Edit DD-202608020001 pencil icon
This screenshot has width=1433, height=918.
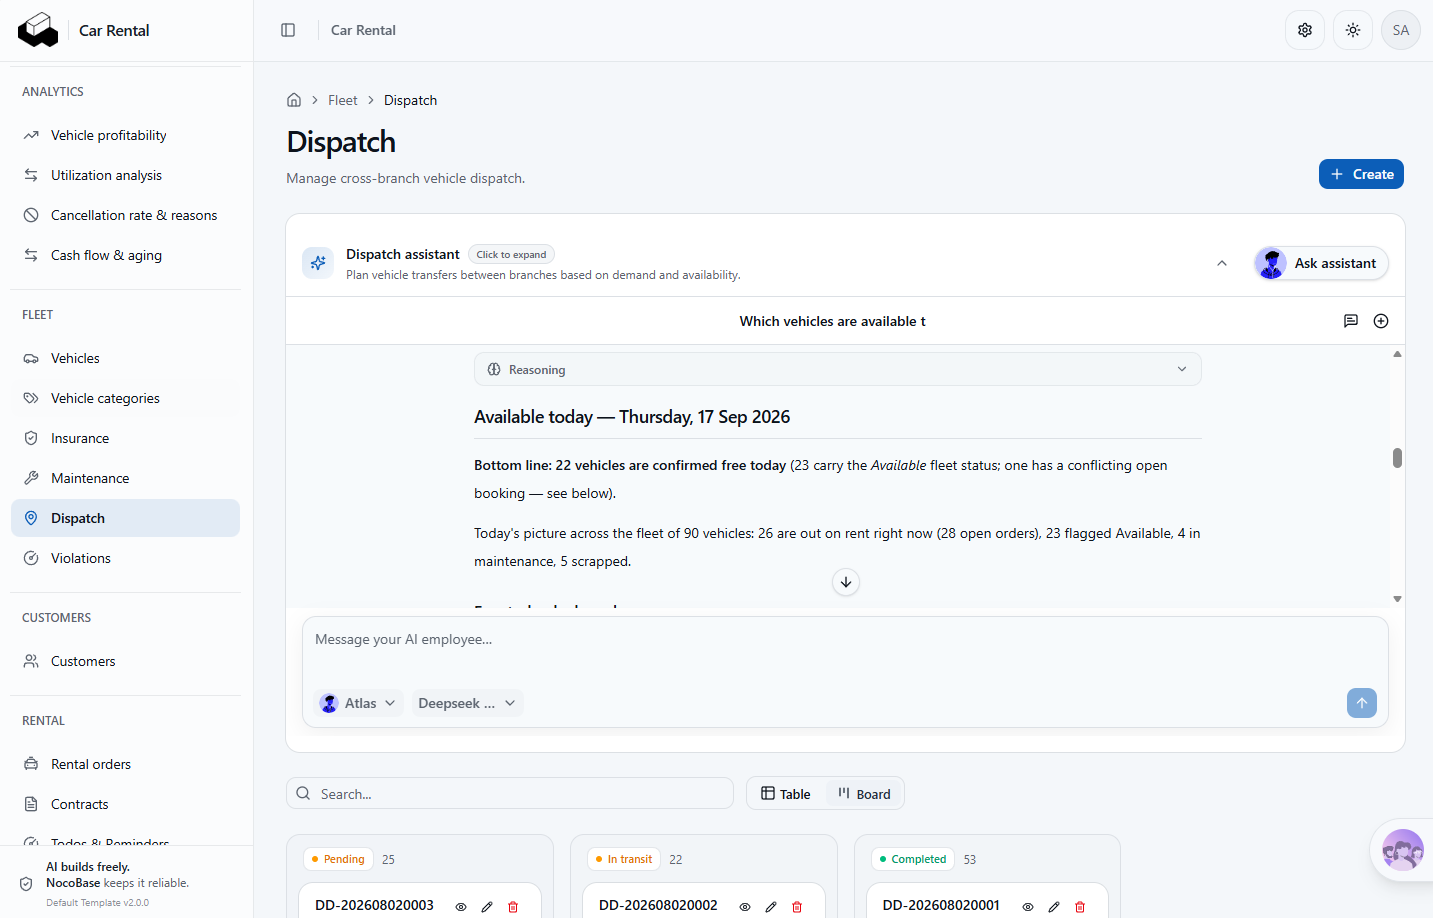[x=1054, y=906]
